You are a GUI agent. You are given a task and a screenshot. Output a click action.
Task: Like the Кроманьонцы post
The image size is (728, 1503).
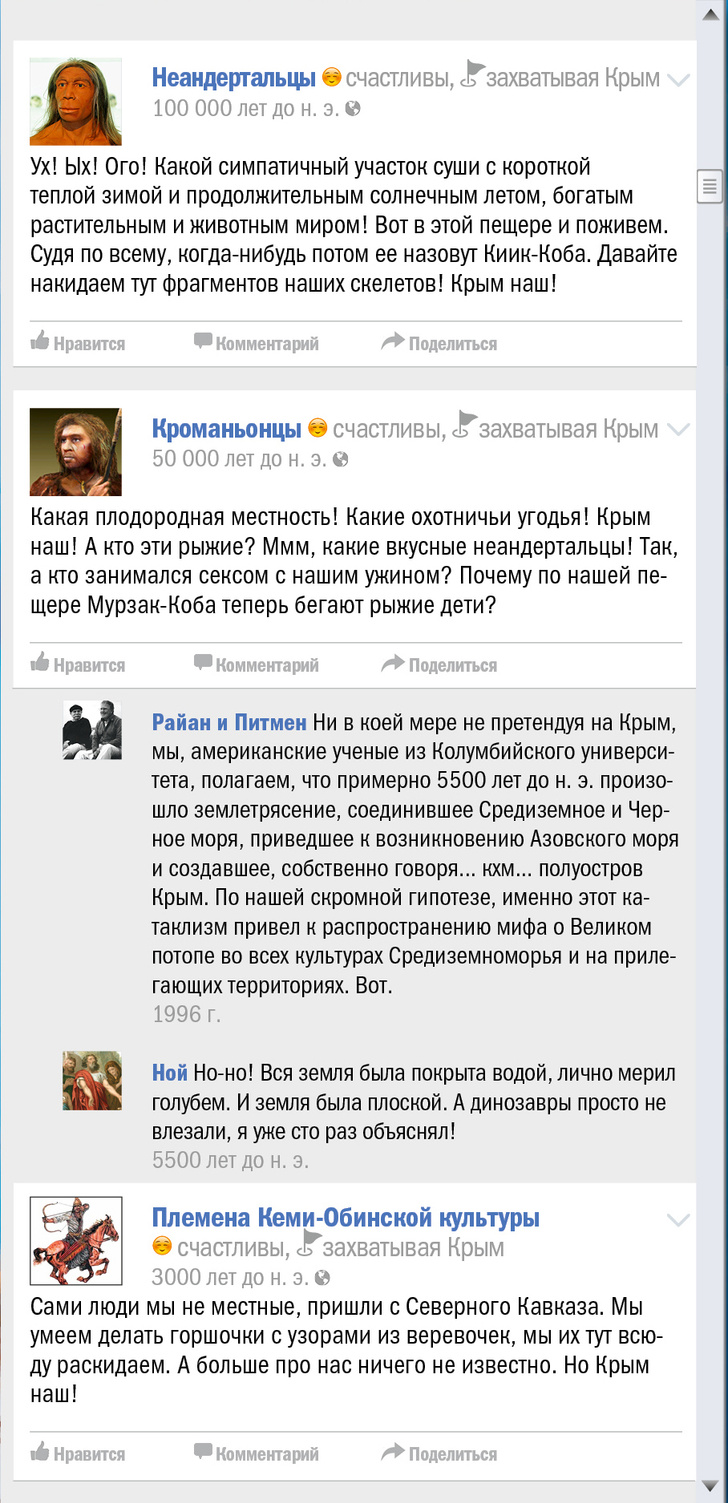pyautogui.click(x=78, y=664)
